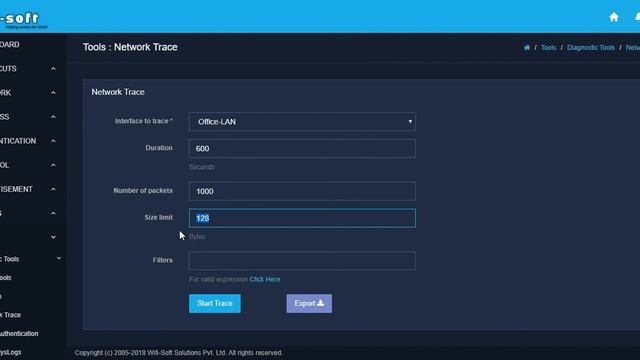
Task: Open the Wifi-soft logo
Action: tap(24, 20)
